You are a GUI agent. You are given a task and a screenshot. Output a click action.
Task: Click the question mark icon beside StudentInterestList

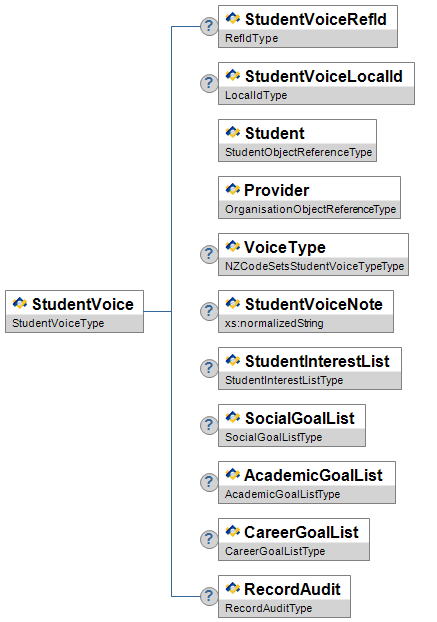tap(209, 368)
